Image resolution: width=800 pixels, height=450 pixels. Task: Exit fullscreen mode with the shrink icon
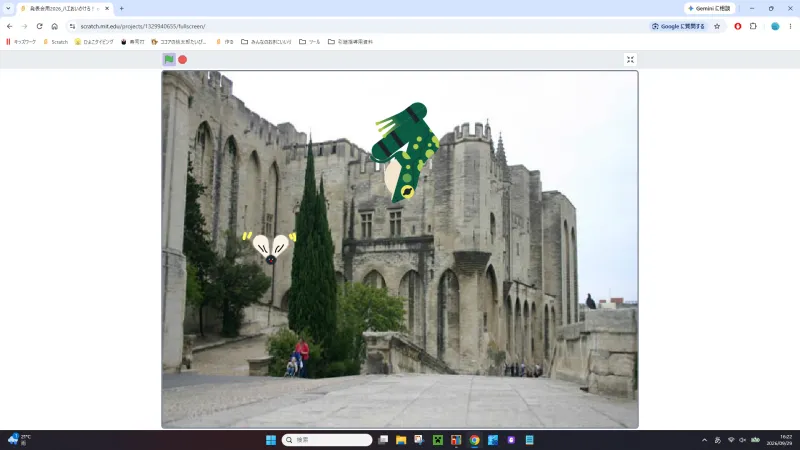[630, 60]
